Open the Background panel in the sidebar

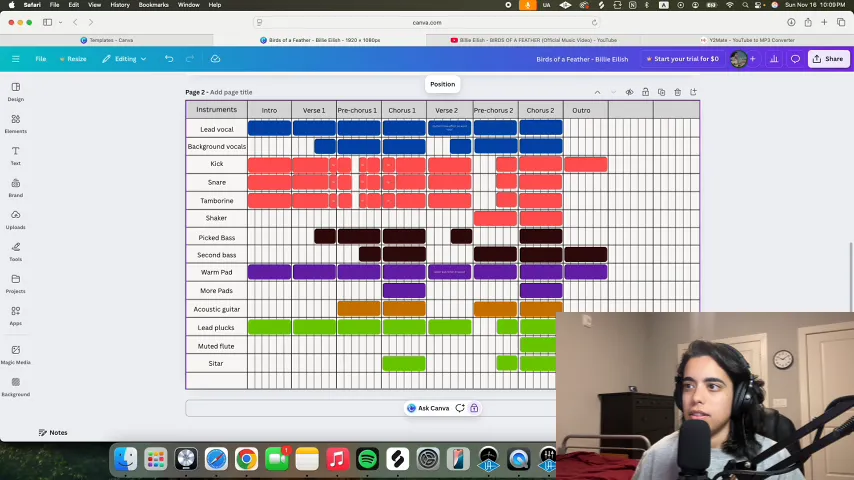[x=15, y=387]
